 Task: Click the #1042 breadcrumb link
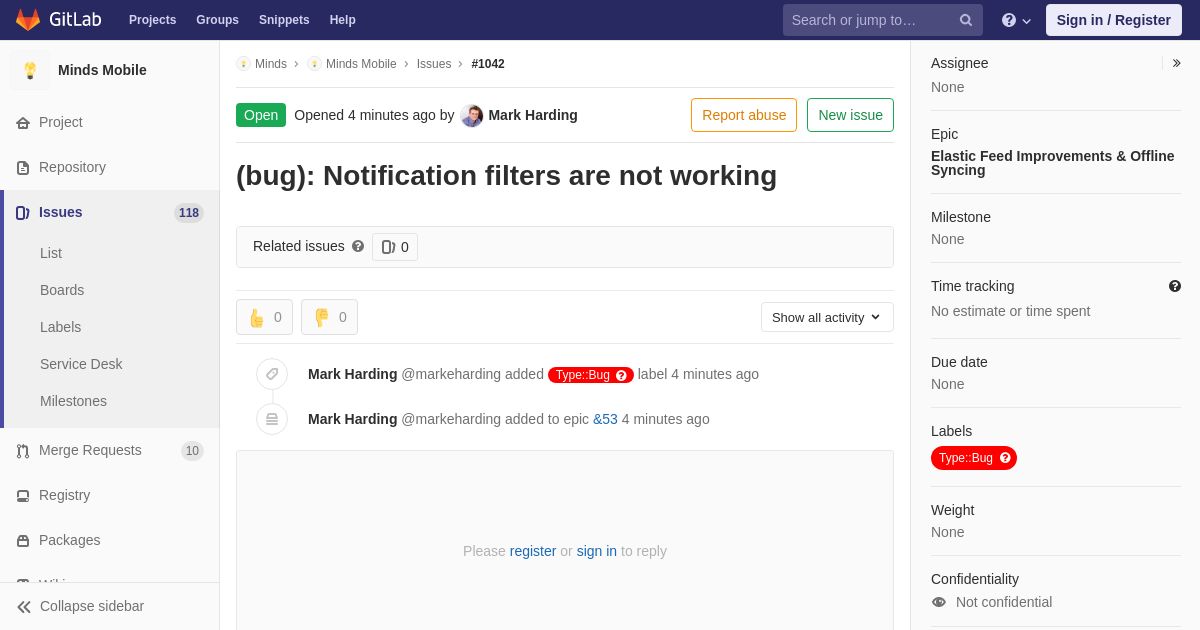coord(488,64)
